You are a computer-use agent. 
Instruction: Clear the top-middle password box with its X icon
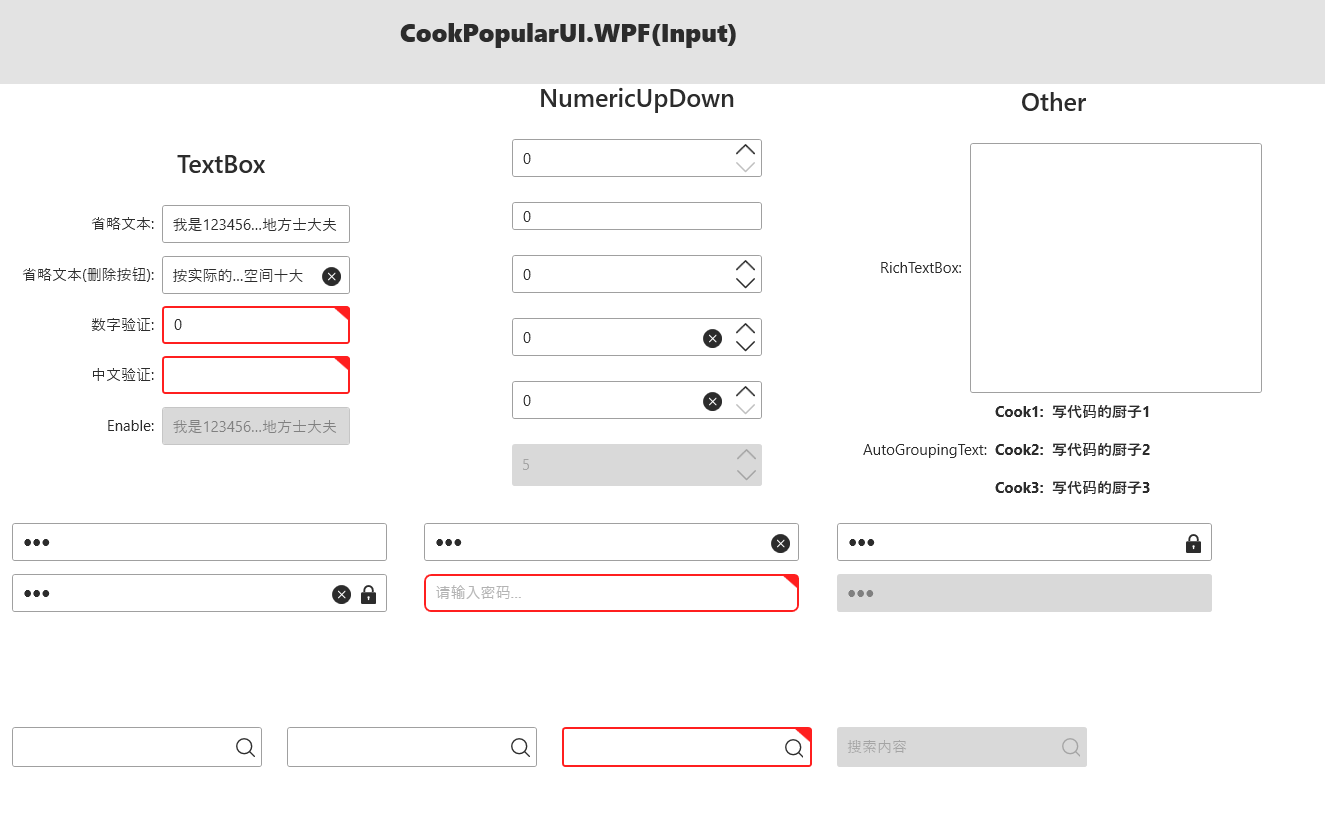[780, 543]
